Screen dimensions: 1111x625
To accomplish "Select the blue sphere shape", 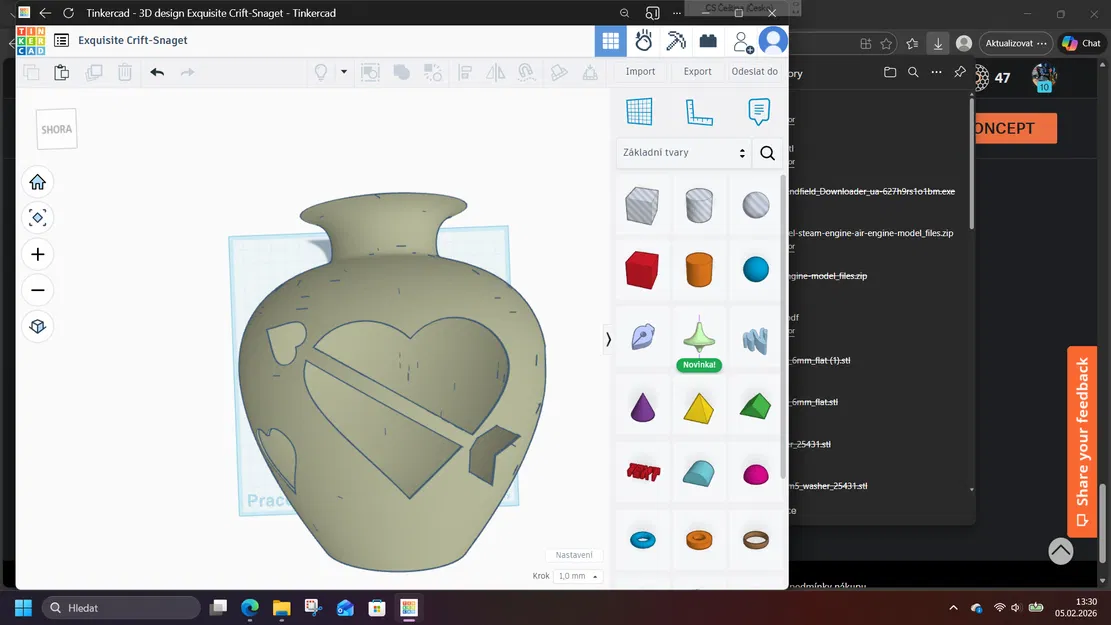I will coord(756,267).
